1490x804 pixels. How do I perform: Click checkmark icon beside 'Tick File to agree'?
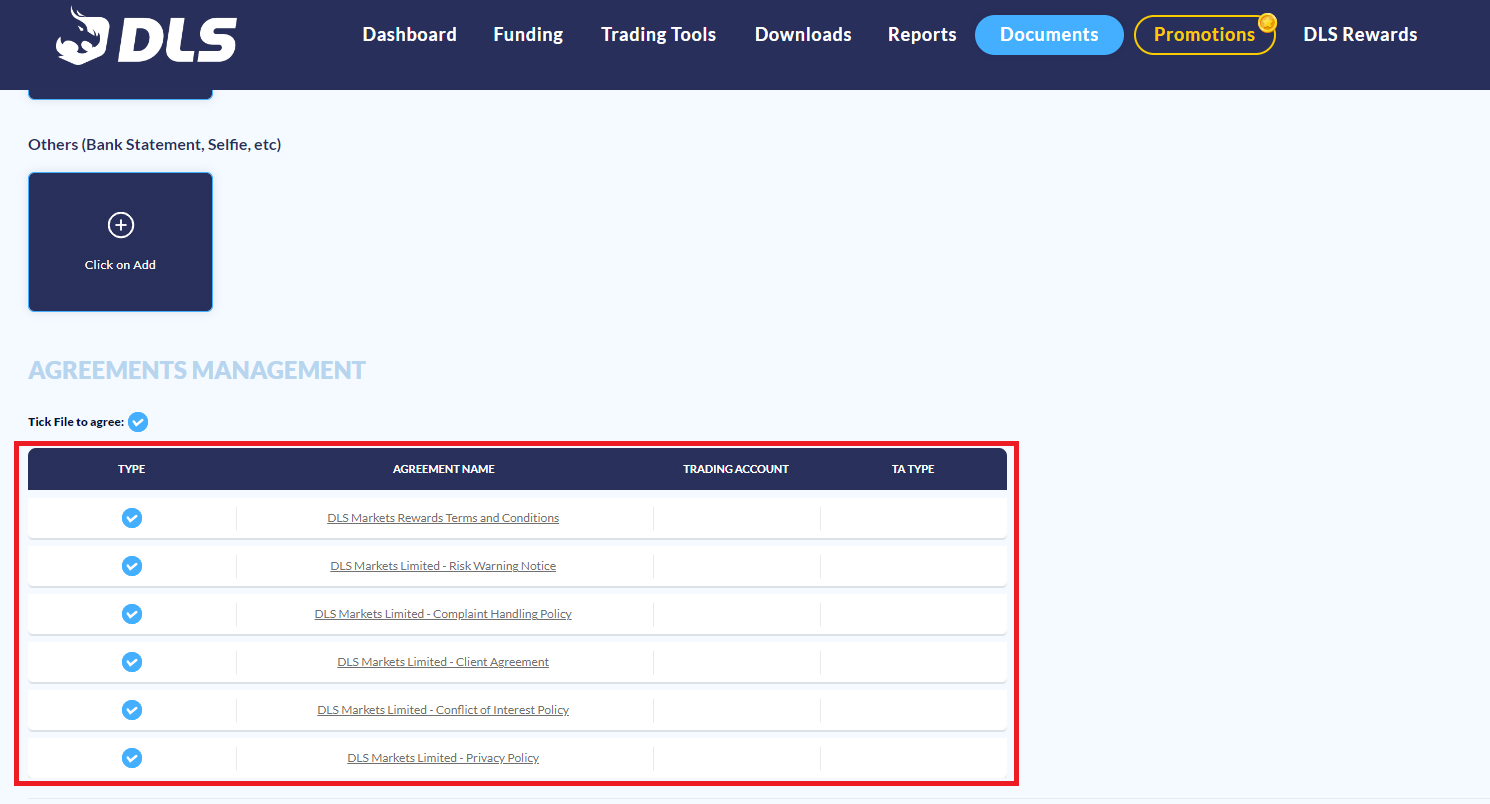click(x=138, y=422)
